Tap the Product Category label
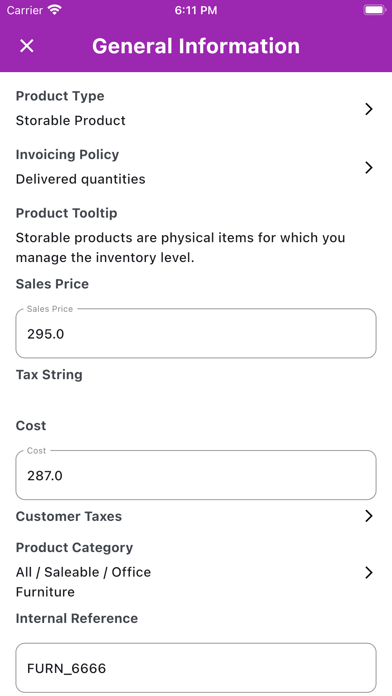The height and width of the screenshot is (696, 392). (x=74, y=547)
